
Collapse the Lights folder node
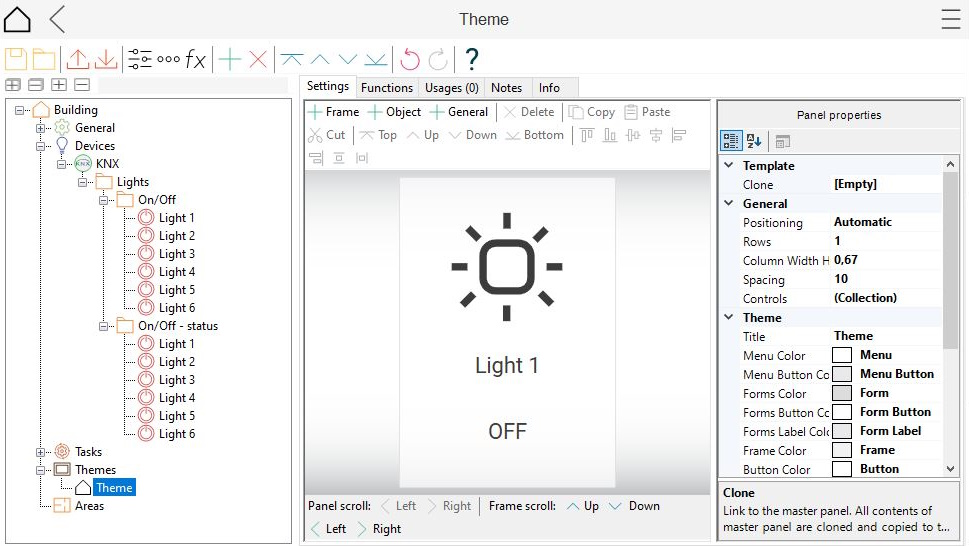click(82, 182)
